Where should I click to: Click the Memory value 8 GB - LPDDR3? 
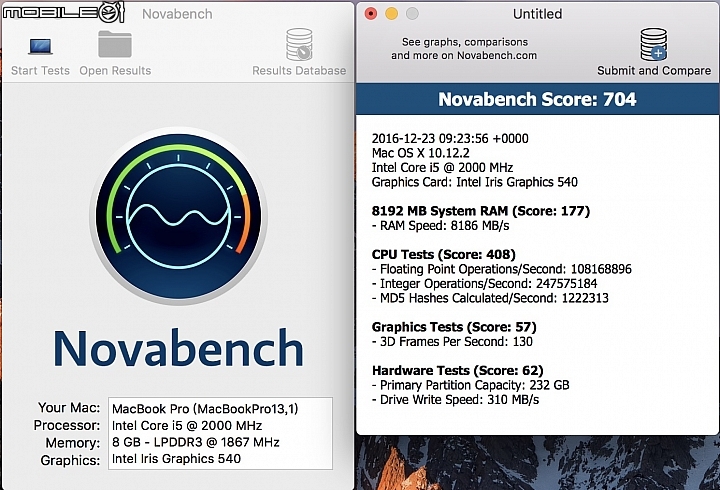[196, 442]
